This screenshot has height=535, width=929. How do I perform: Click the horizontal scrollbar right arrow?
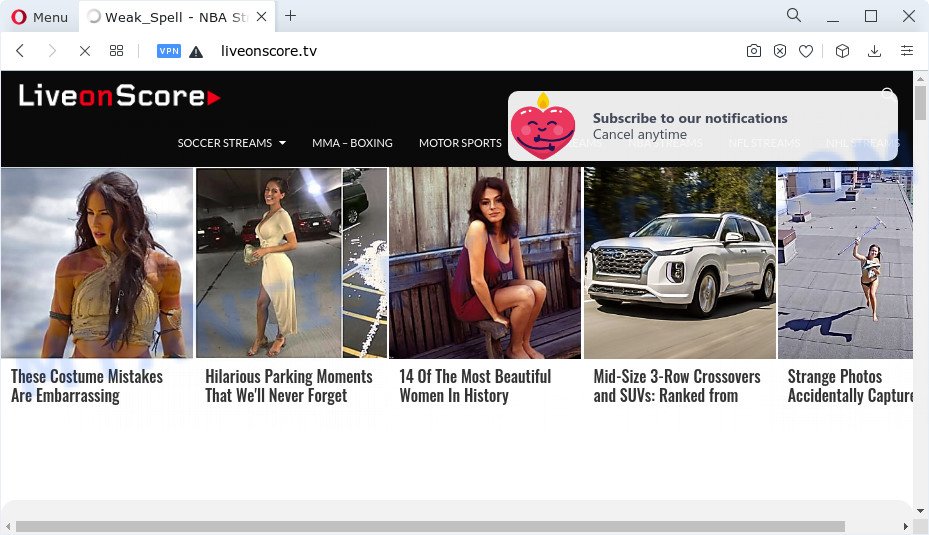906,527
